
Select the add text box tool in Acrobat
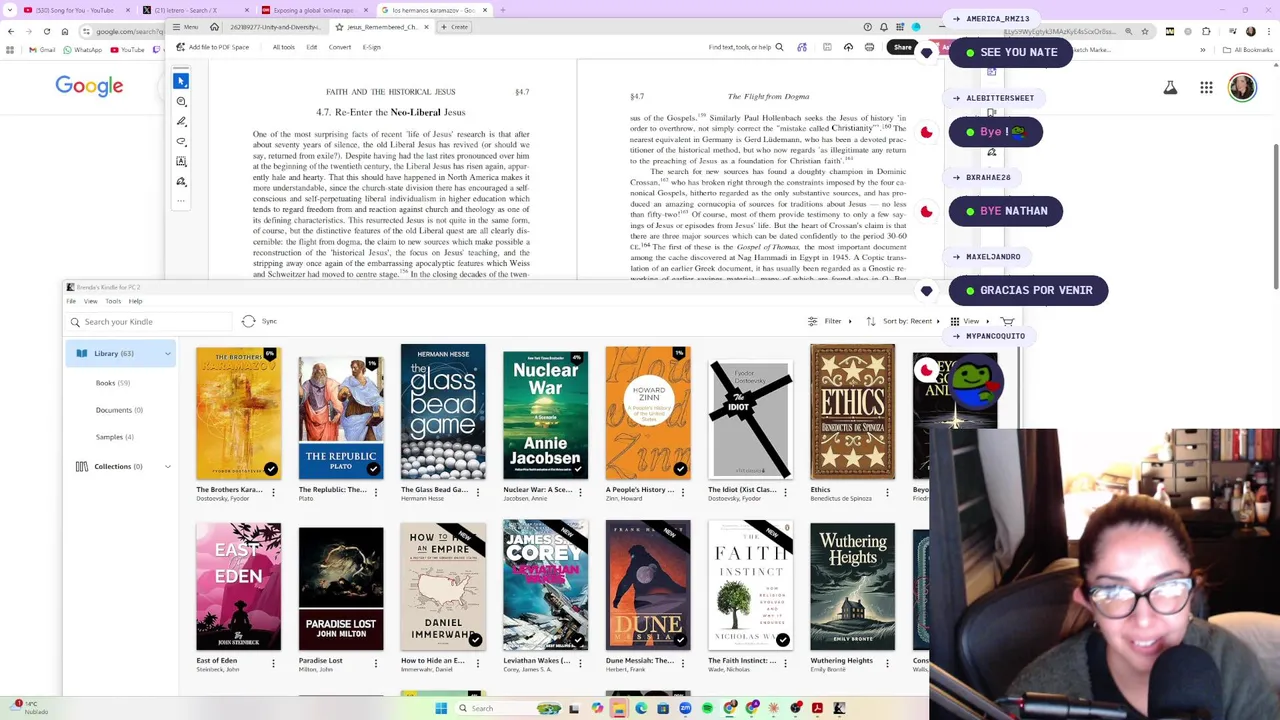[x=181, y=161]
